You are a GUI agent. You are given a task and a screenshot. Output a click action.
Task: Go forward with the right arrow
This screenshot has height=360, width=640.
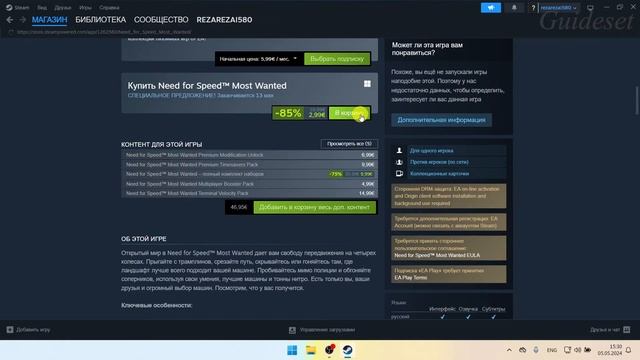[22, 20]
